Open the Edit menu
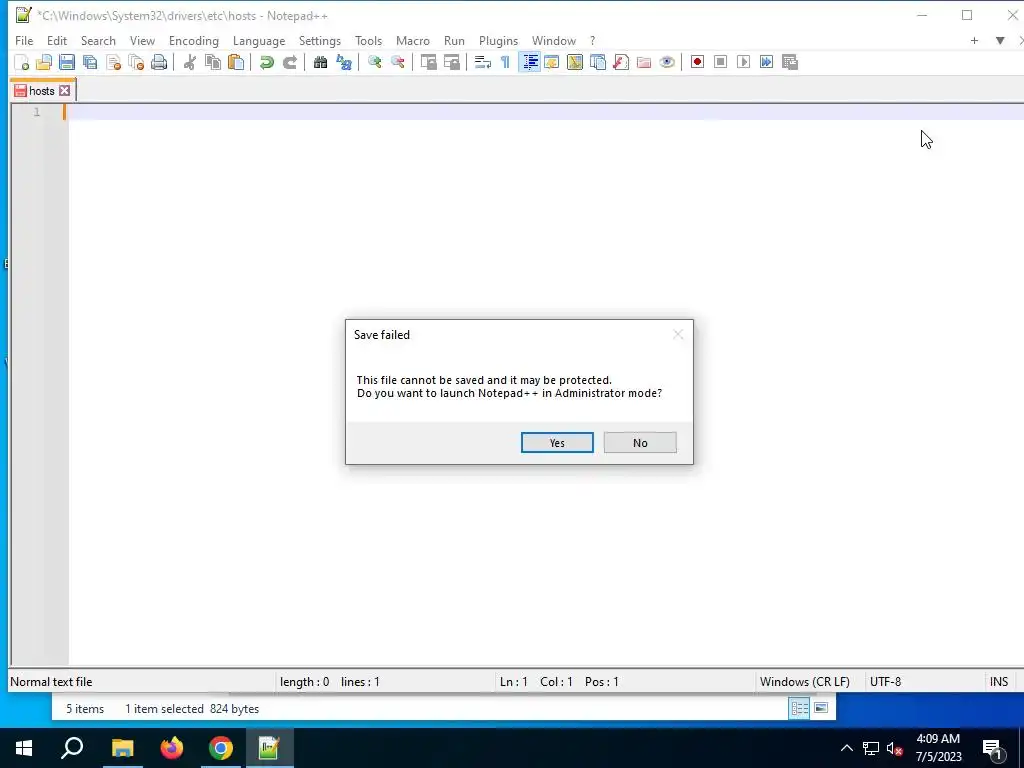The height and width of the screenshot is (768, 1024). click(57, 40)
